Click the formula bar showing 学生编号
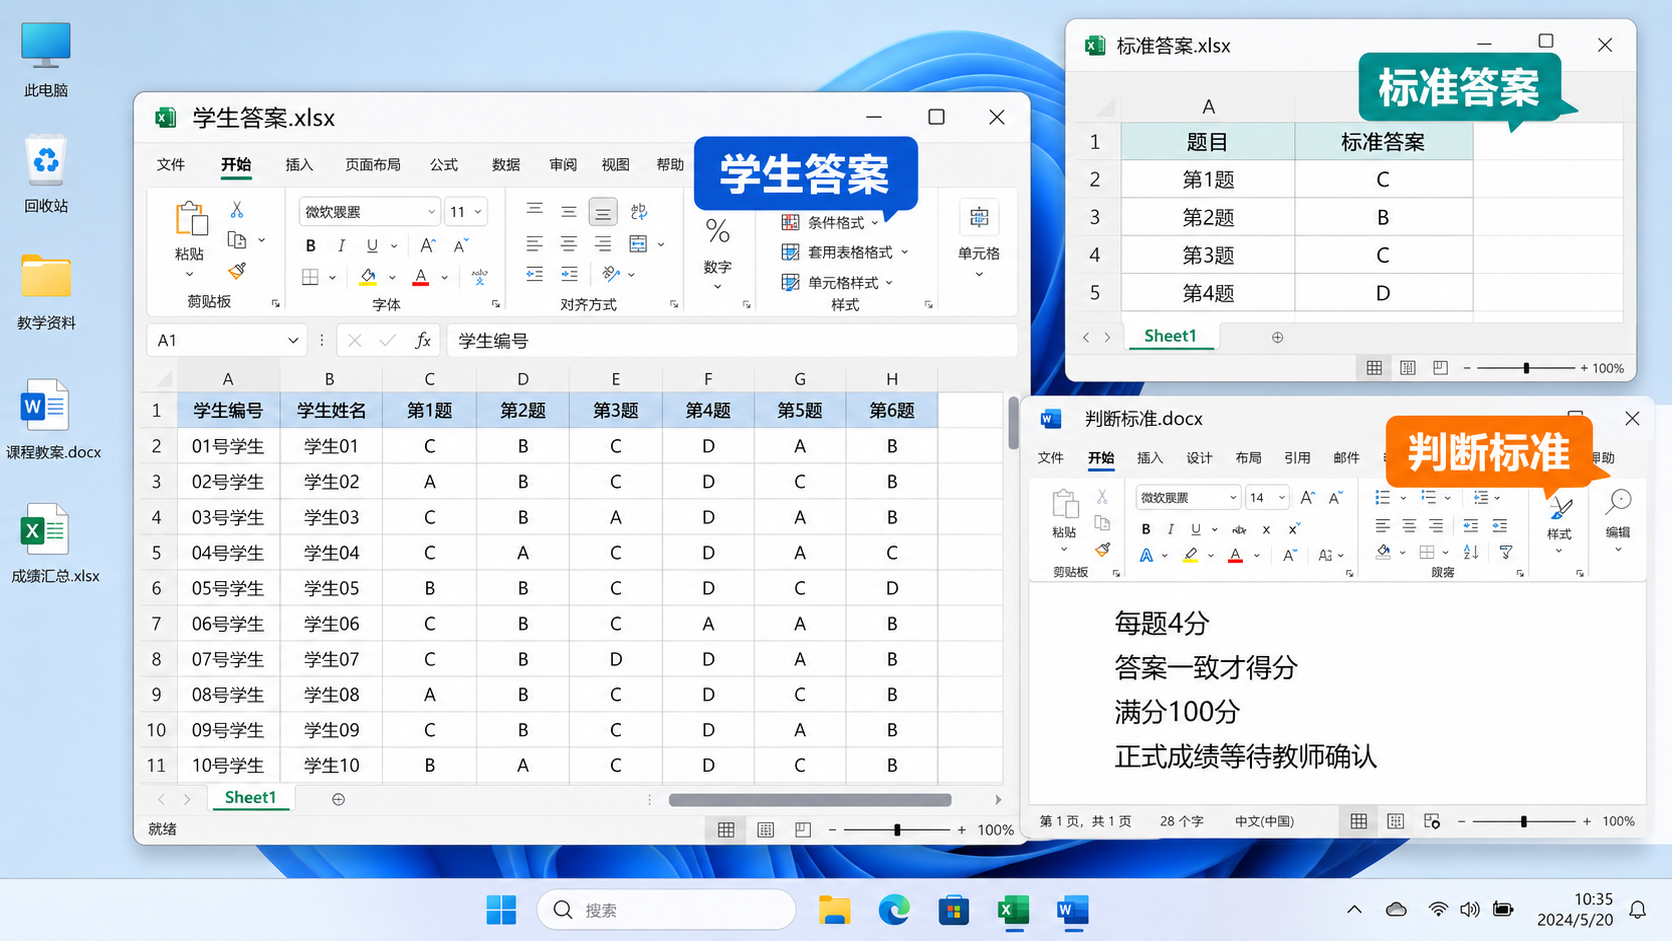1672x941 pixels. (732, 340)
